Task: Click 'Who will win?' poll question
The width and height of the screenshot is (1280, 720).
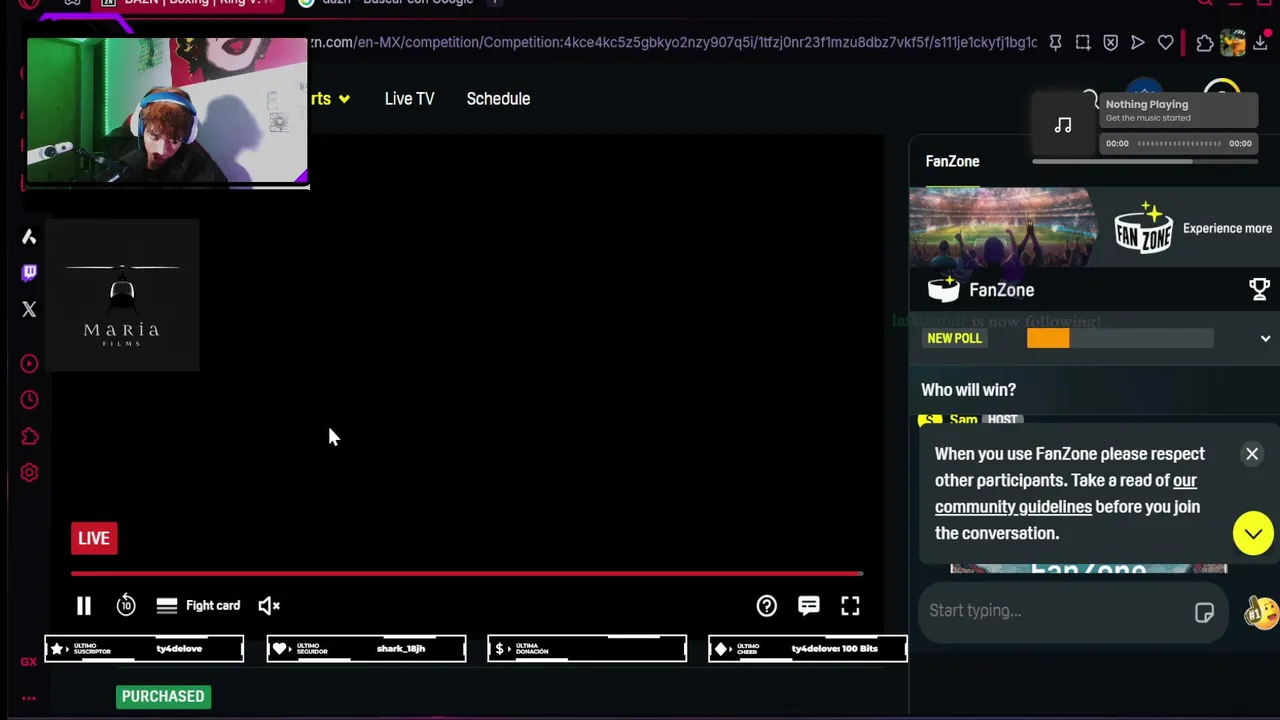Action: click(x=968, y=390)
